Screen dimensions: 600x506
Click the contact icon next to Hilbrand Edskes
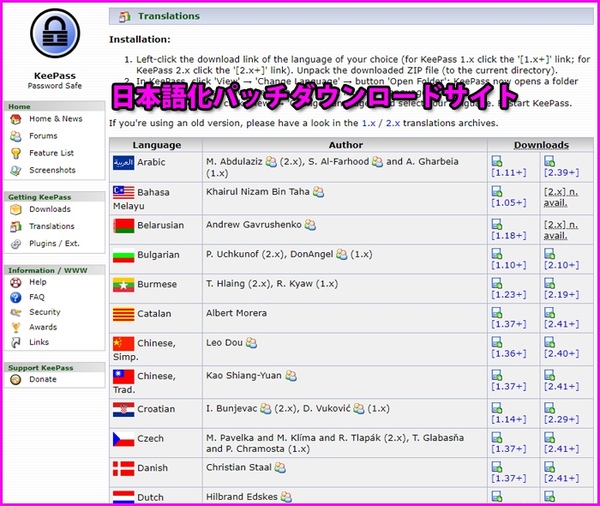[286, 497]
